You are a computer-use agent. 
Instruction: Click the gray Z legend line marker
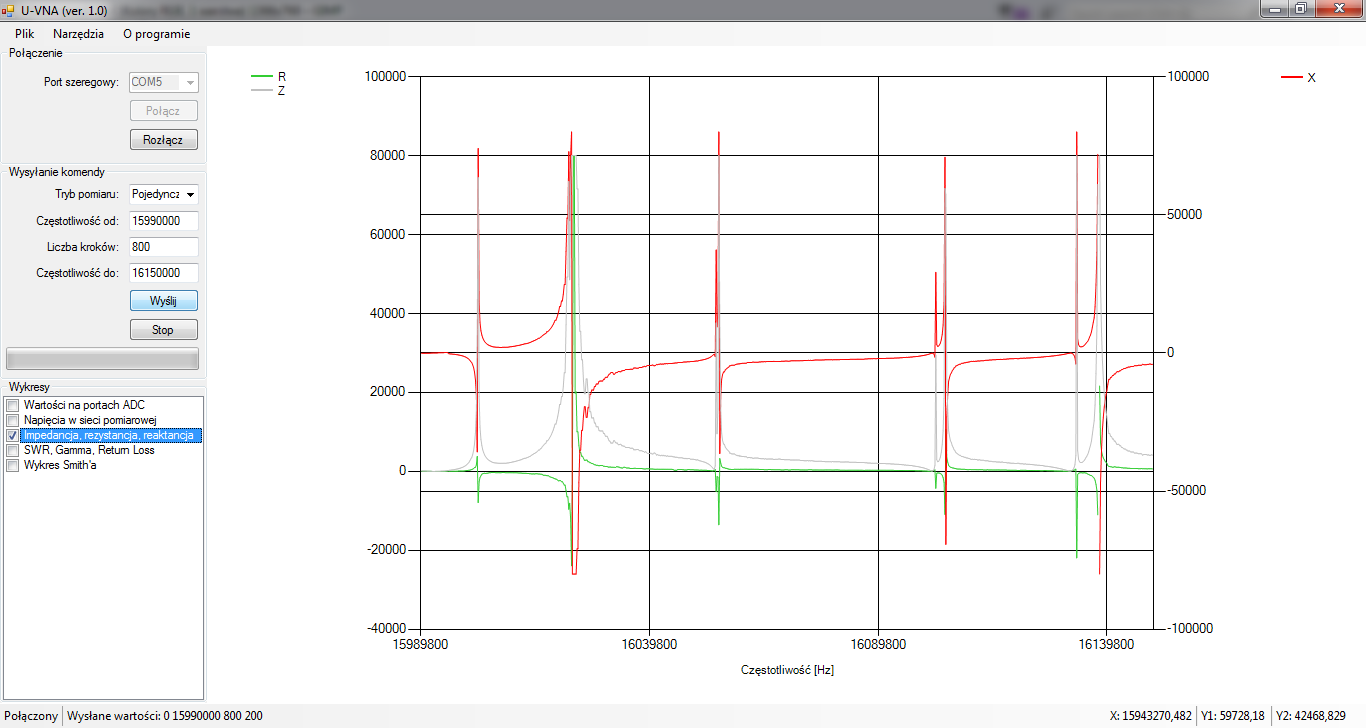(261, 90)
